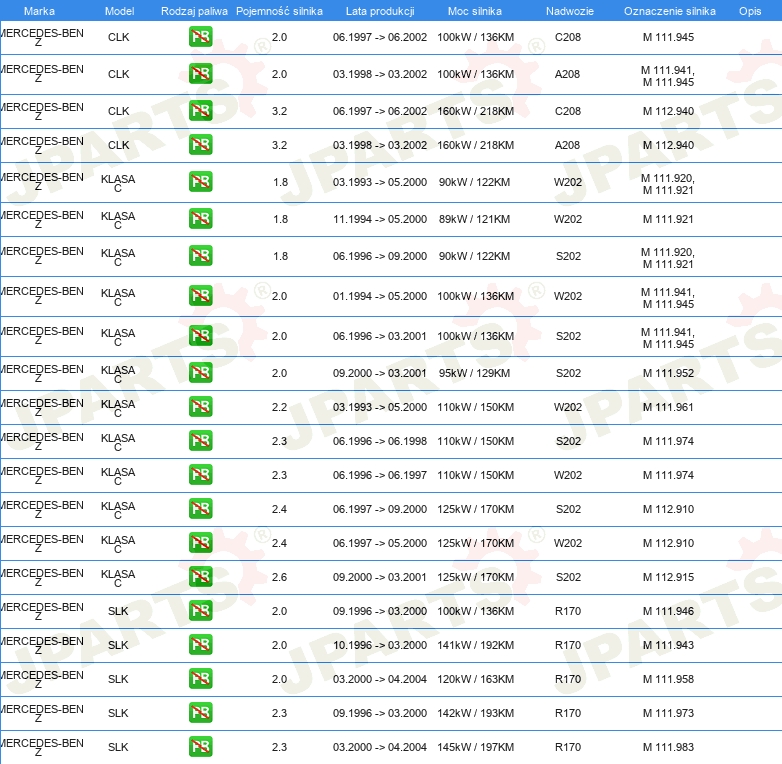The width and height of the screenshot is (782, 764).
Task: Click the fuel icon for SLK 141kW / 192KM
Action: click(200, 645)
